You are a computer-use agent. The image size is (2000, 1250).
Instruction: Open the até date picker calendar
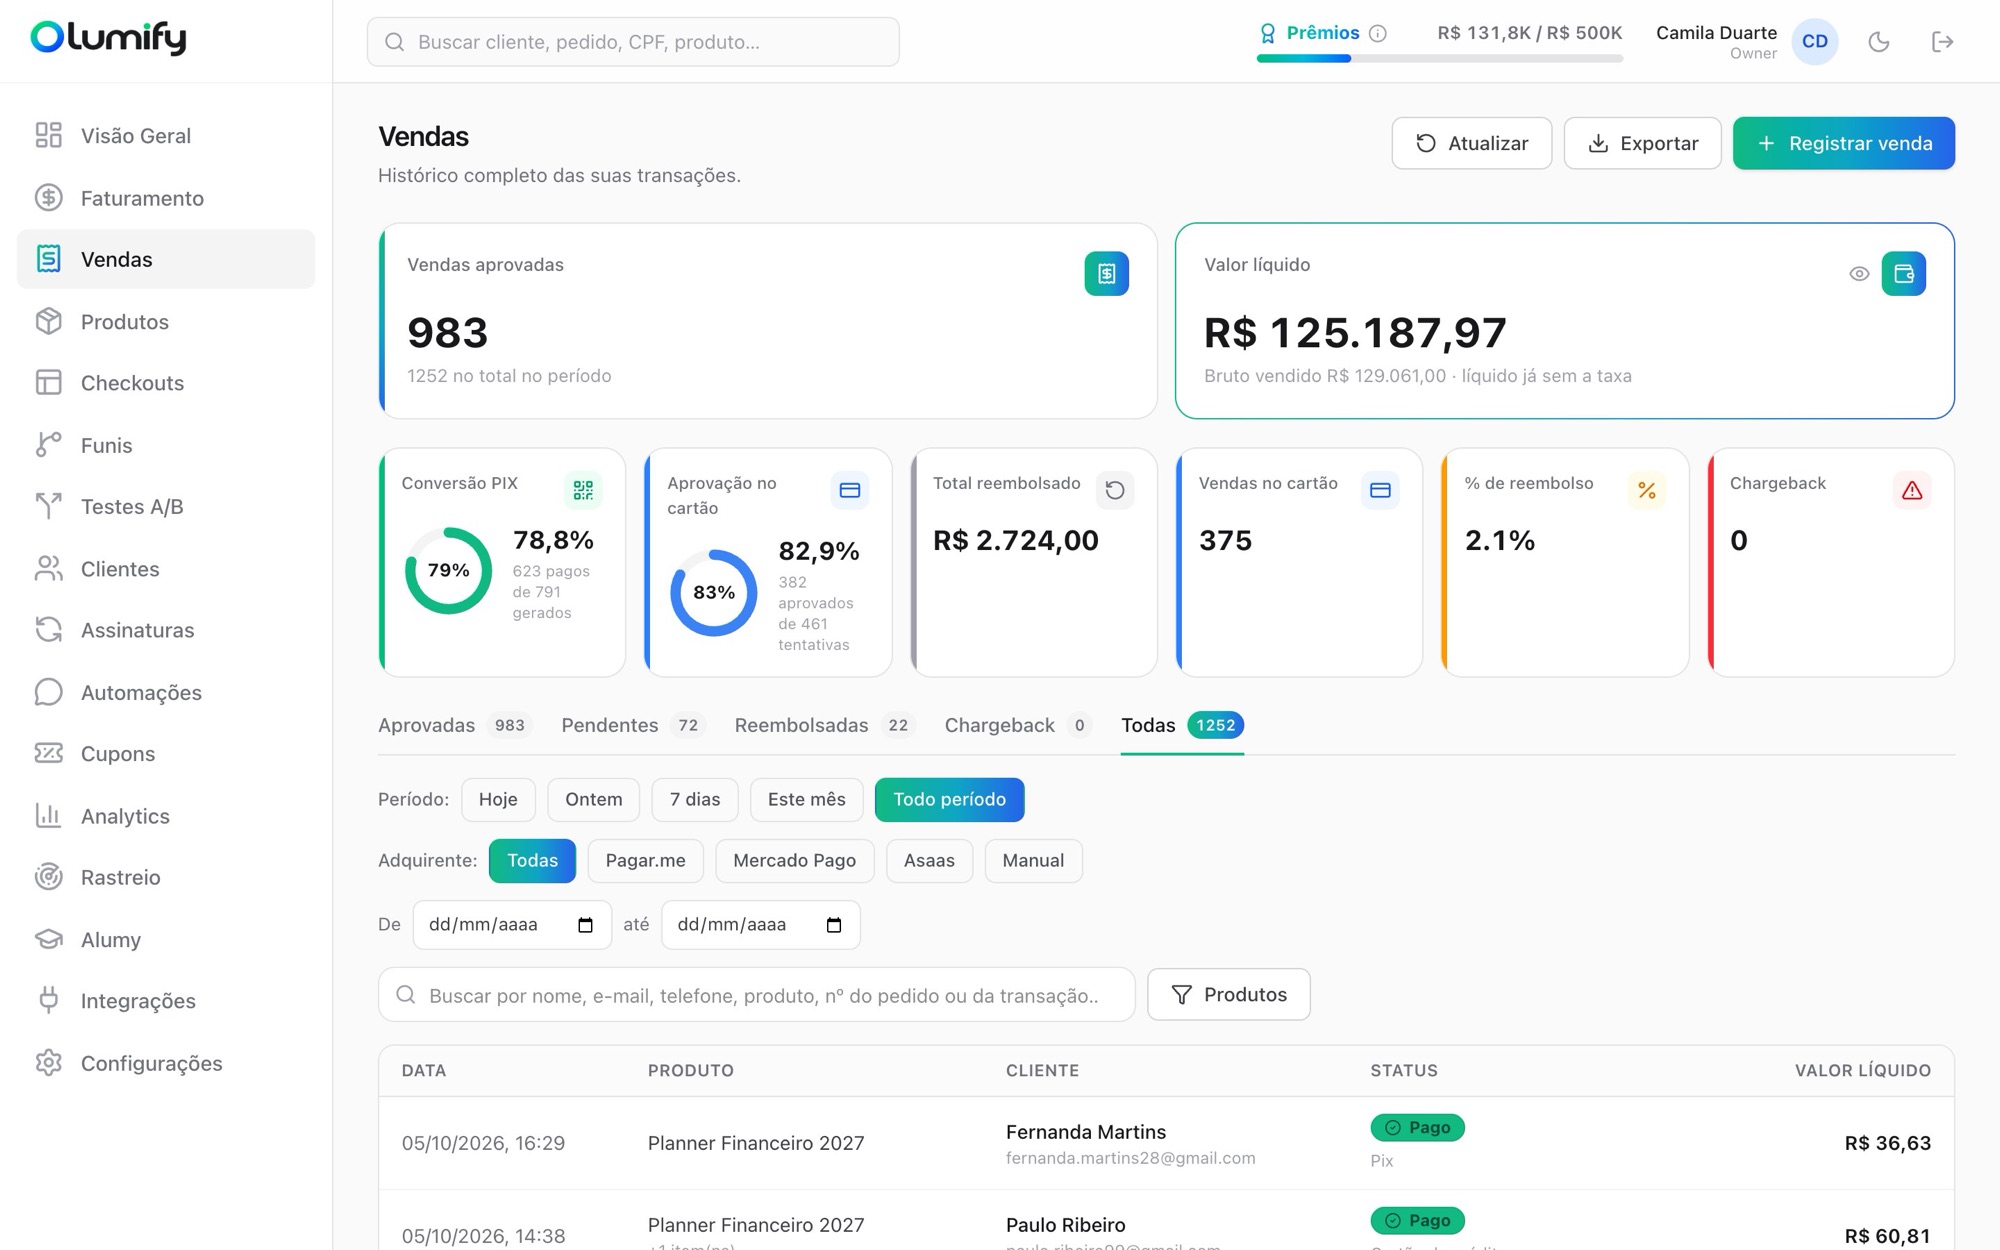click(x=834, y=925)
